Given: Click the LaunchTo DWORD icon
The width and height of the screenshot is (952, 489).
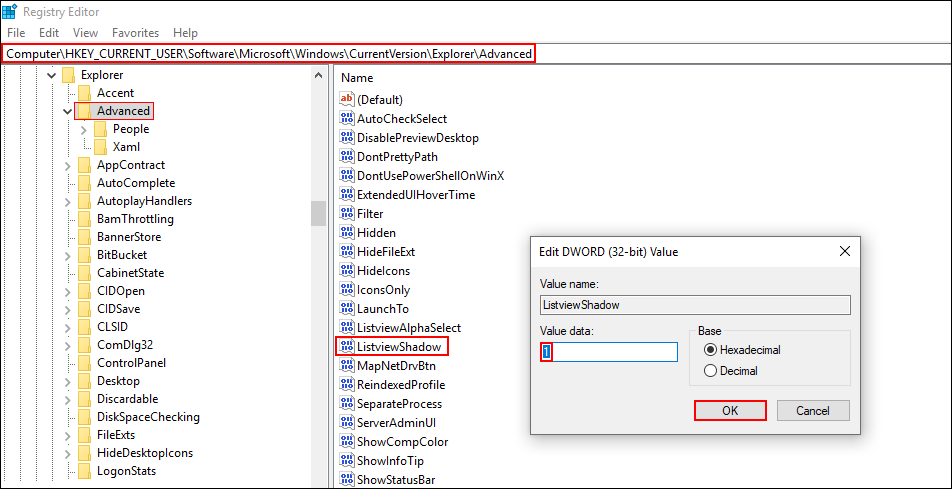Looking at the screenshot, I should (x=347, y=308).
